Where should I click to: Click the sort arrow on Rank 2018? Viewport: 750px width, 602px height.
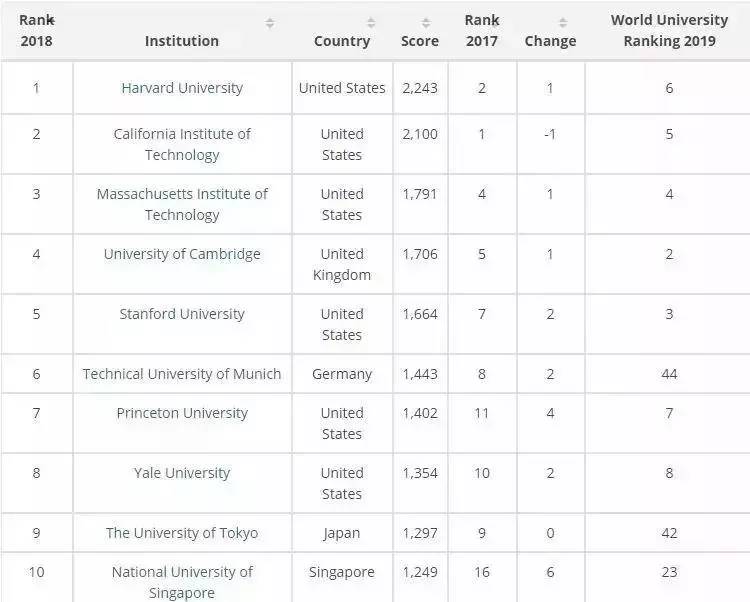click(51, 20)
